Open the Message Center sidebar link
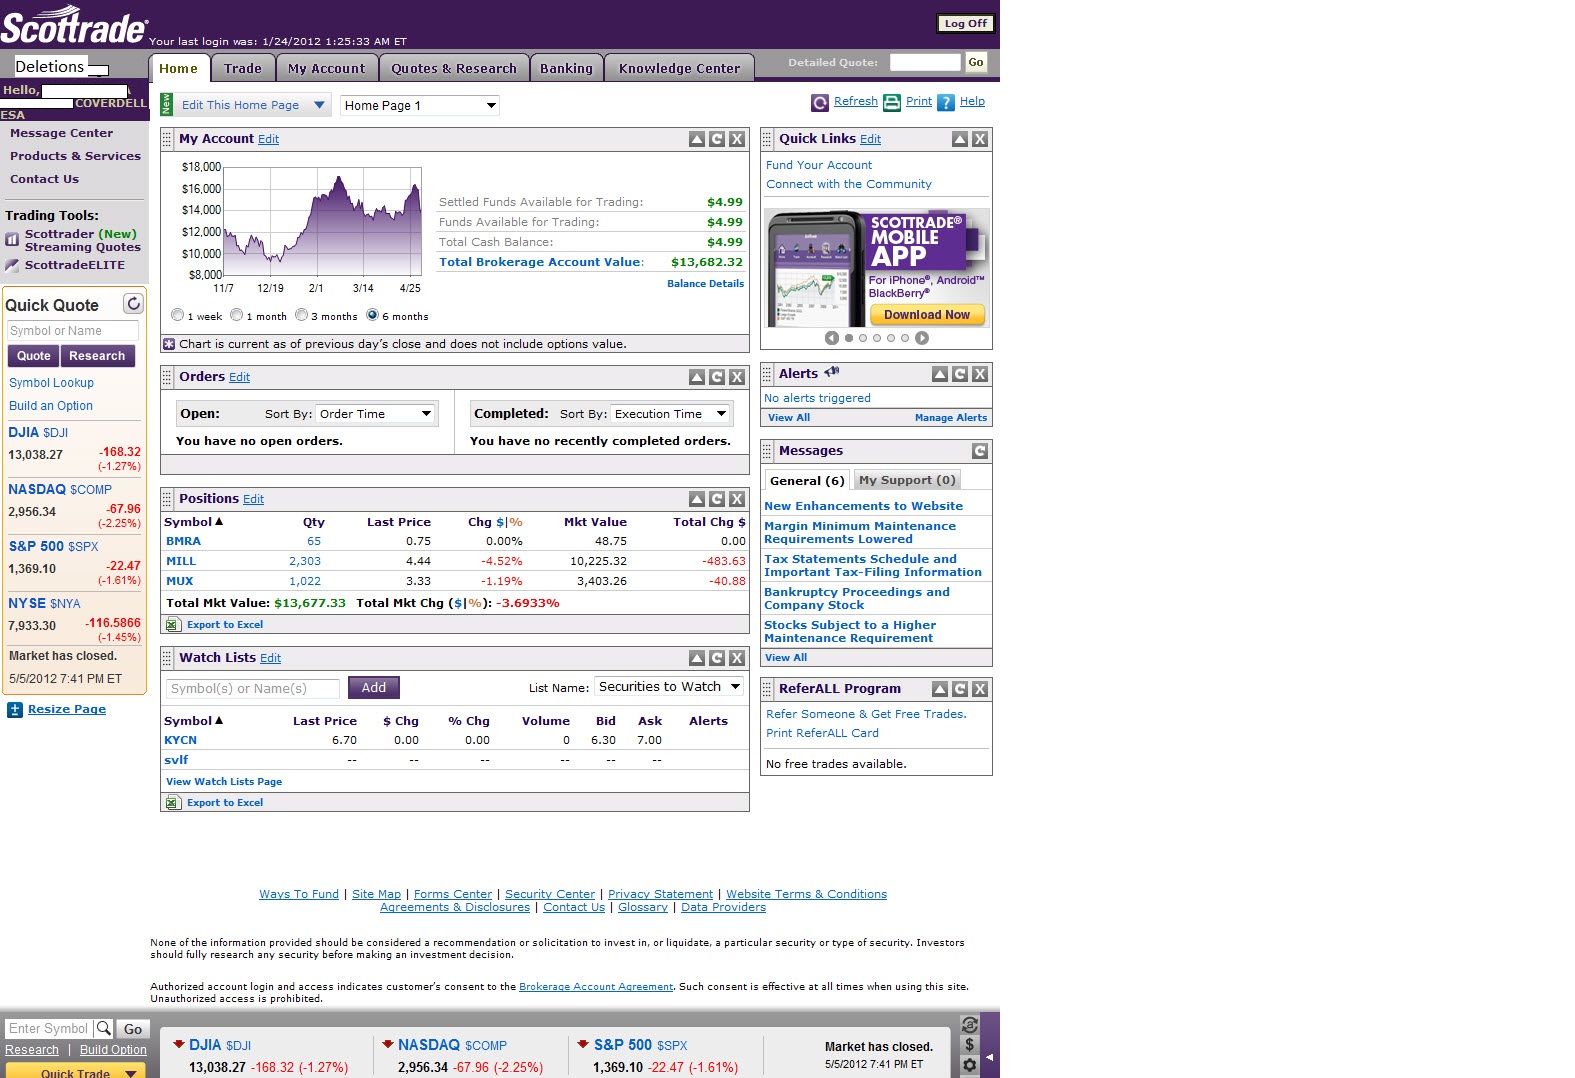Viewport: 1575px width, 1078px height. point(61,133)
